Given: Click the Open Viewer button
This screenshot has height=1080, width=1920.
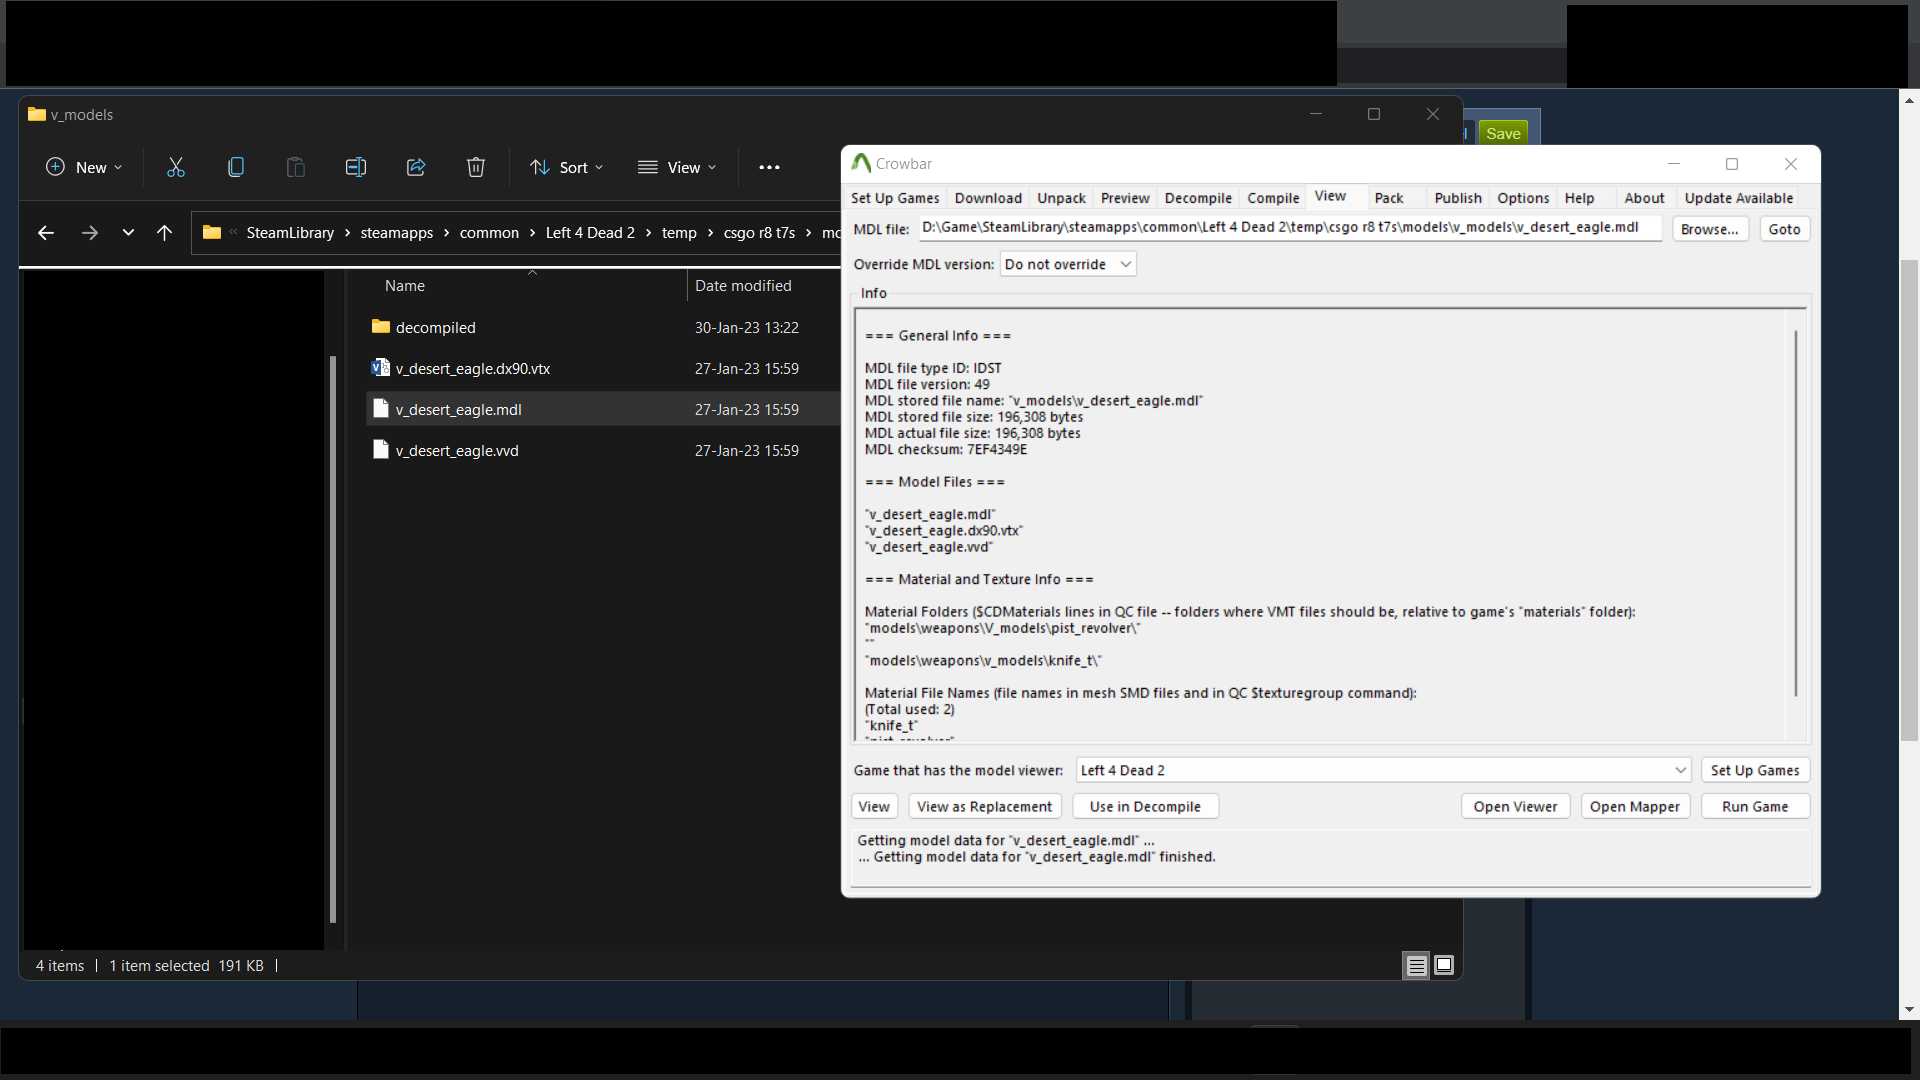Looking at the screenshot, I should 1515,806.
